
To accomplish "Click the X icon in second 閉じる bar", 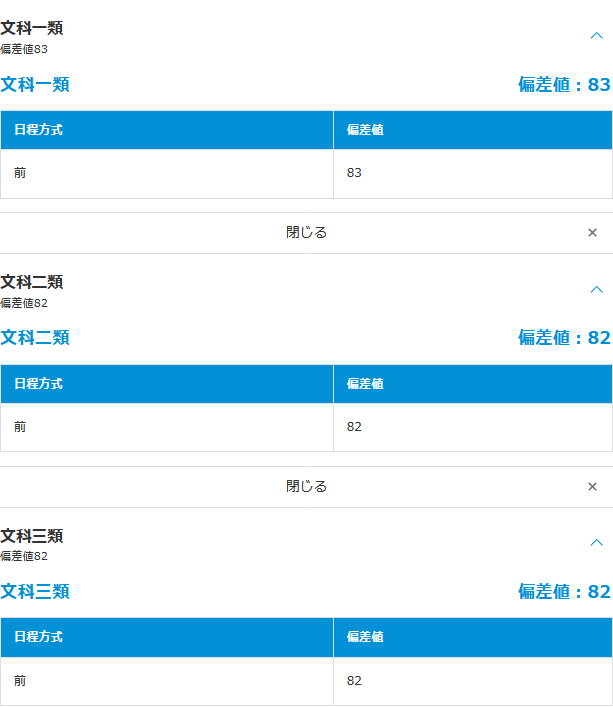I will click(x=592, y=487).
